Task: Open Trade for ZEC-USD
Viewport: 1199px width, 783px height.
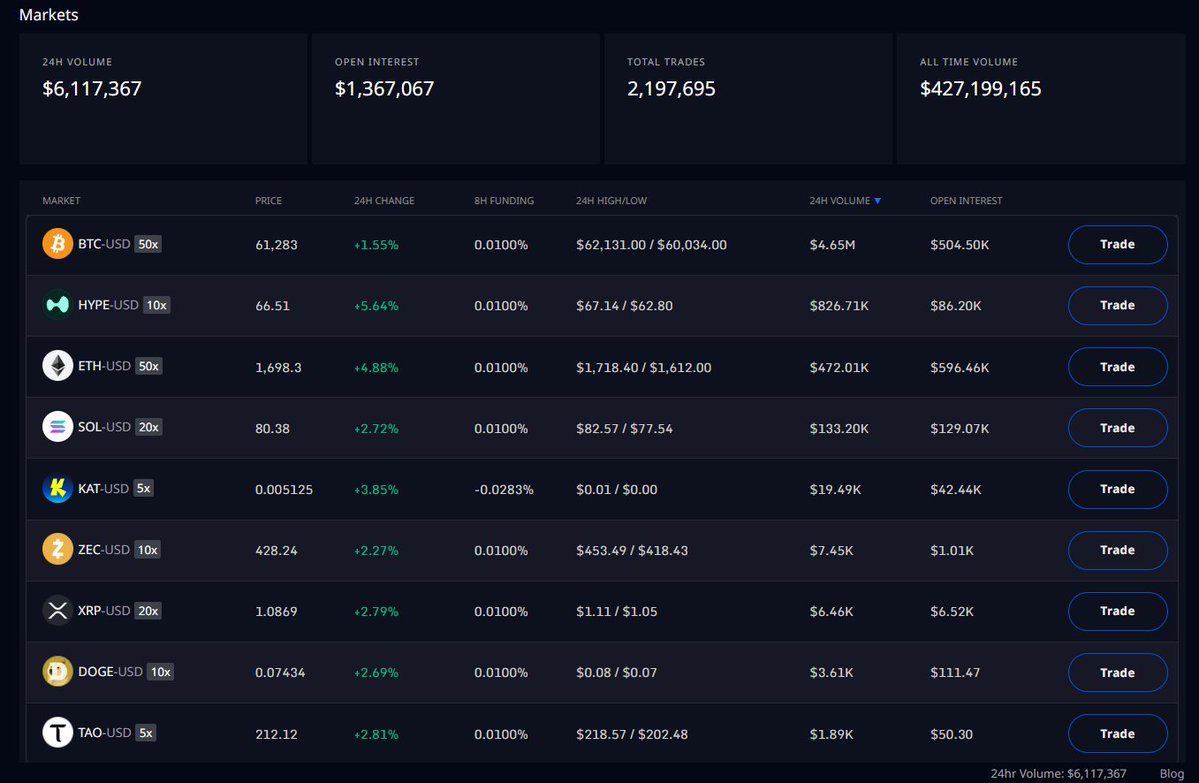Action: (1117, 551)
